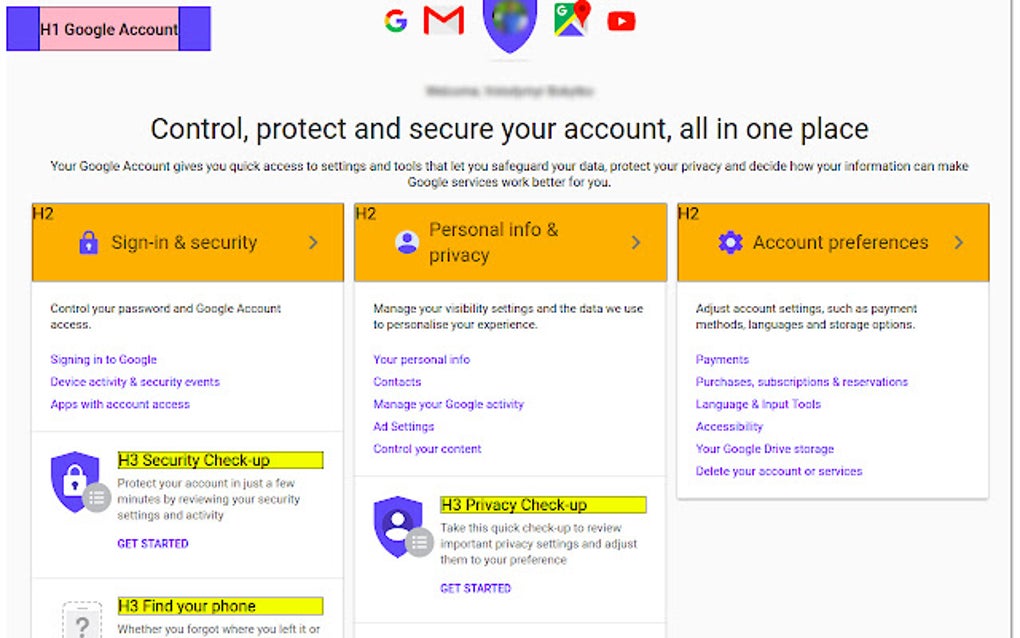Open the YouTube icon
The image size is (1020, 638).
pos(620,19)
